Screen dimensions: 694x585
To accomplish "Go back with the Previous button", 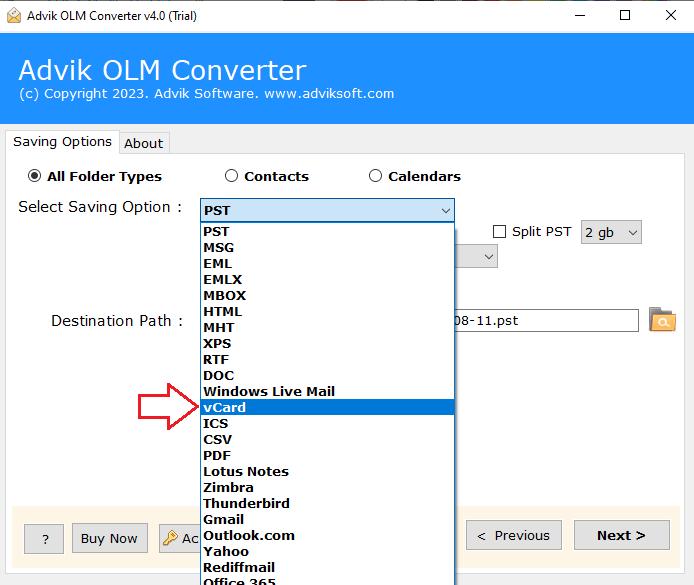I will [513, 535].
